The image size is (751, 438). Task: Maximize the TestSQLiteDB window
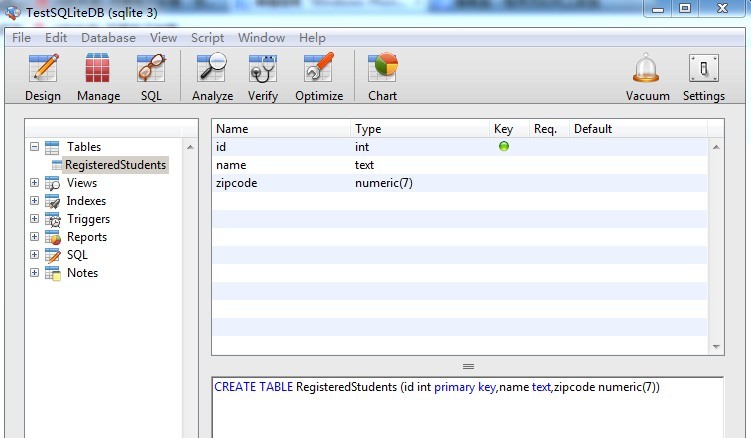[x=685, y=9]
